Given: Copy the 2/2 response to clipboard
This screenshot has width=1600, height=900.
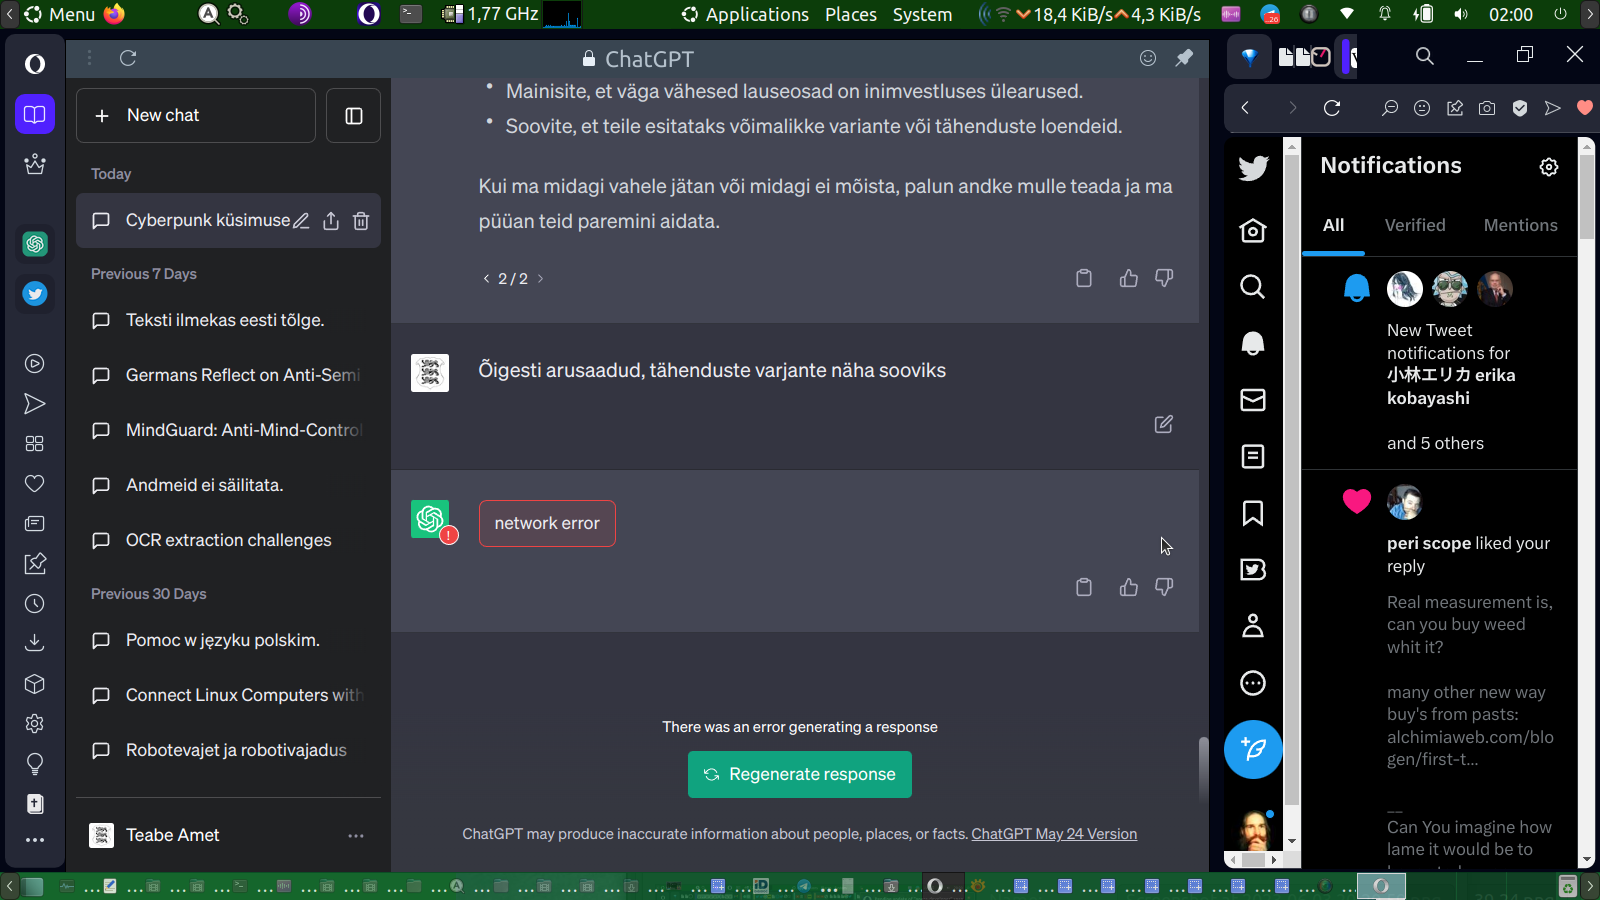Looking at the screenshot, I should (x=1084, y=278).
